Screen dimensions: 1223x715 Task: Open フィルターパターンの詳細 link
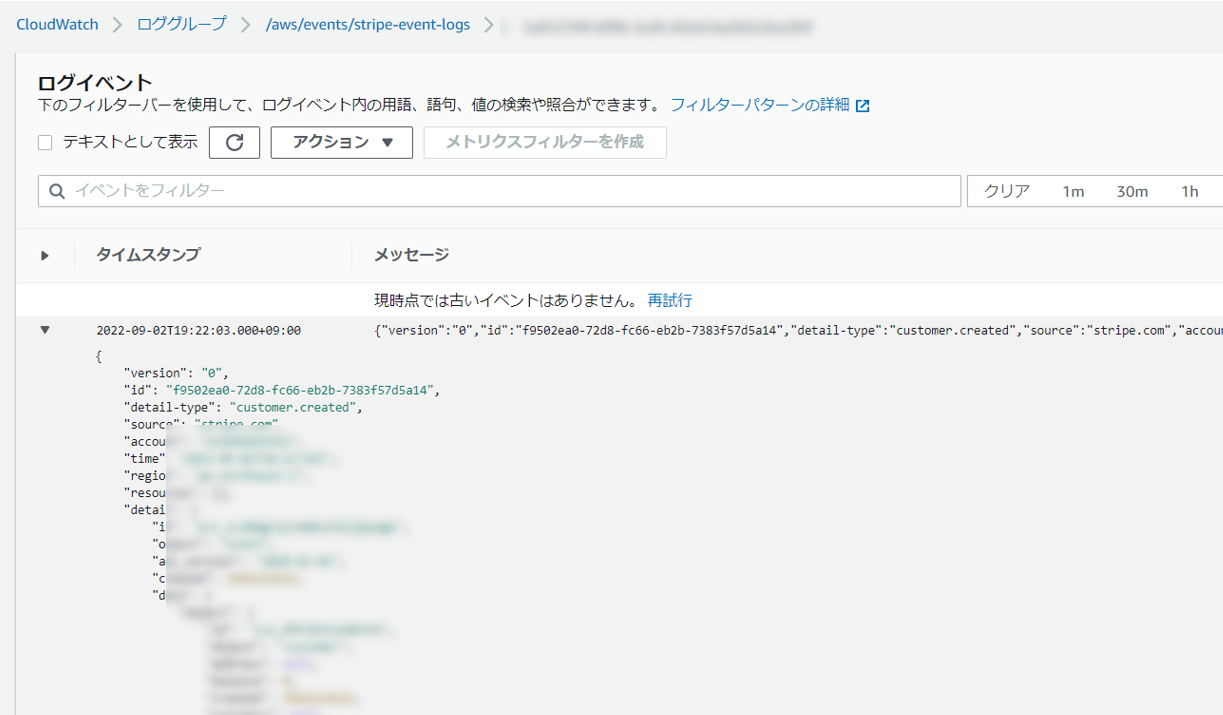point(759,105)
